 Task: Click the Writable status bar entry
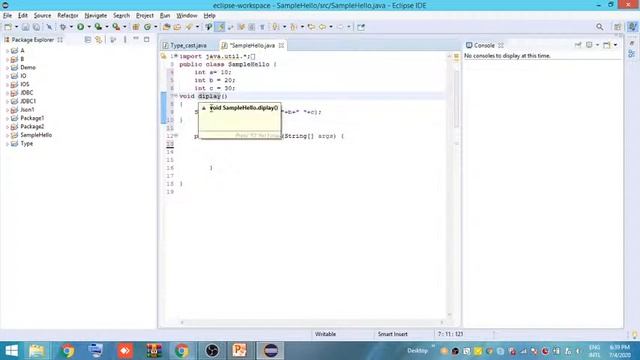pyautogui.click(x=325, y=334)
